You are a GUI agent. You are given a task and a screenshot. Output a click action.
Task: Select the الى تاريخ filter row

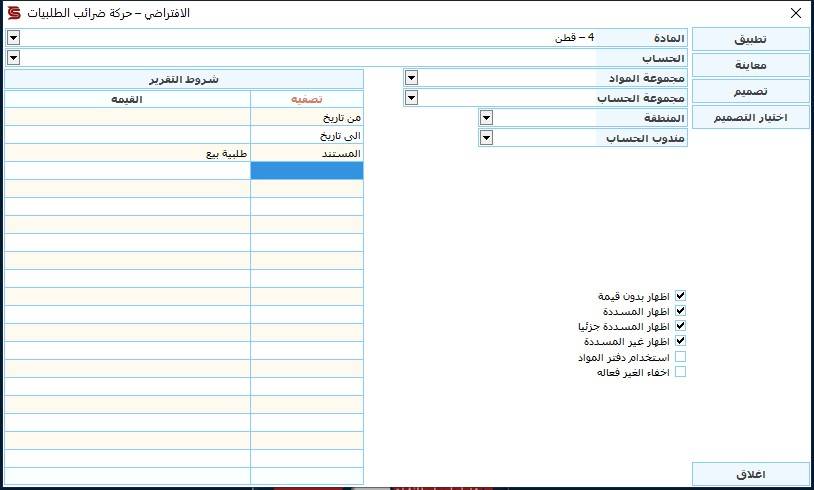pyautogui.click(x=307, y=135)
